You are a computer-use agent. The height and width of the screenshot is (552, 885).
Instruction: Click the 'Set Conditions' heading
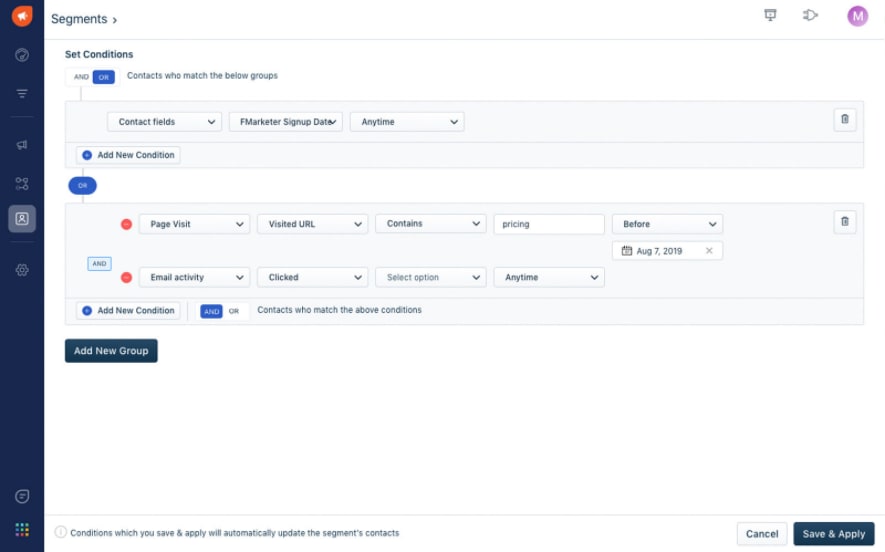(99, 54)
